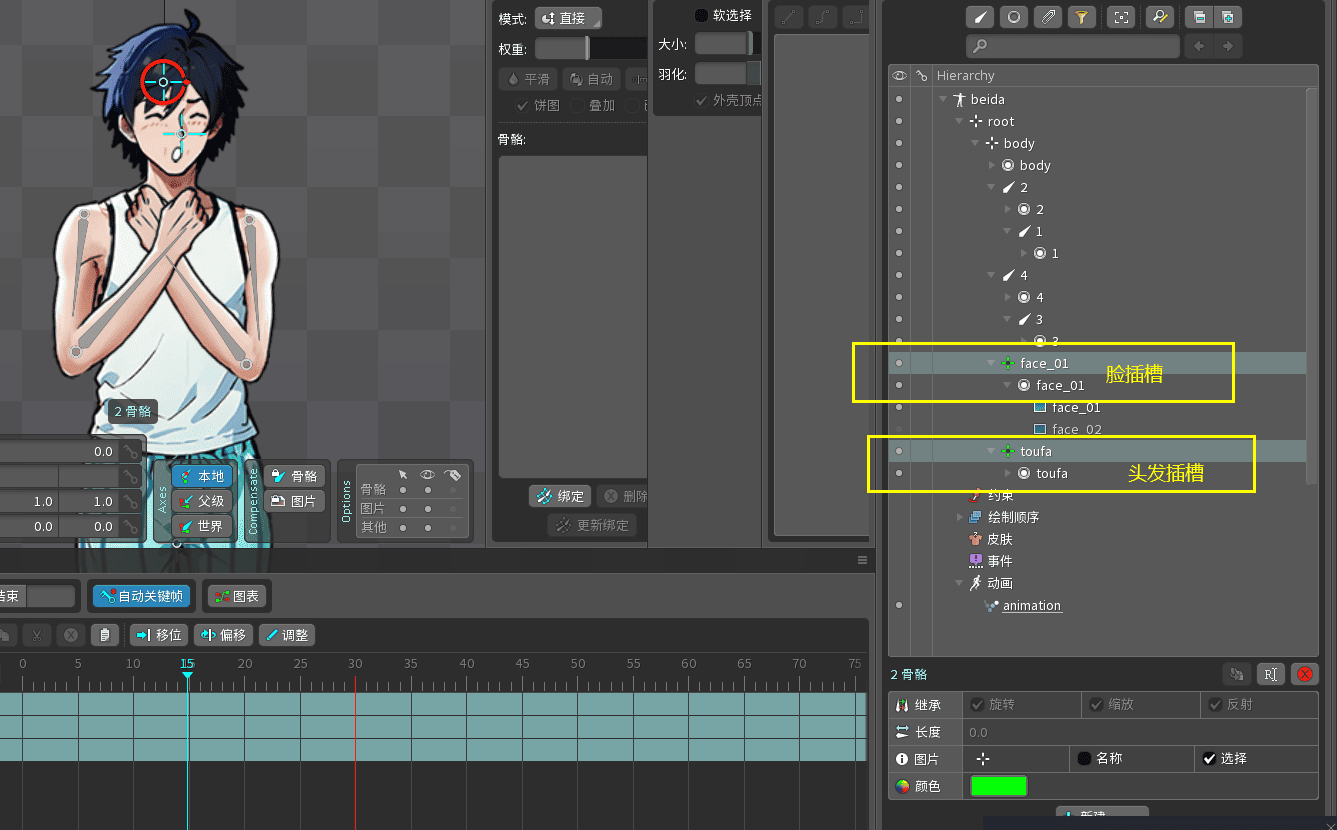Image resolution: width=1337 pixels, height=830 pixels.
Task: Select the 皮肤 skins tree item
Action: tap(1000, 539)
